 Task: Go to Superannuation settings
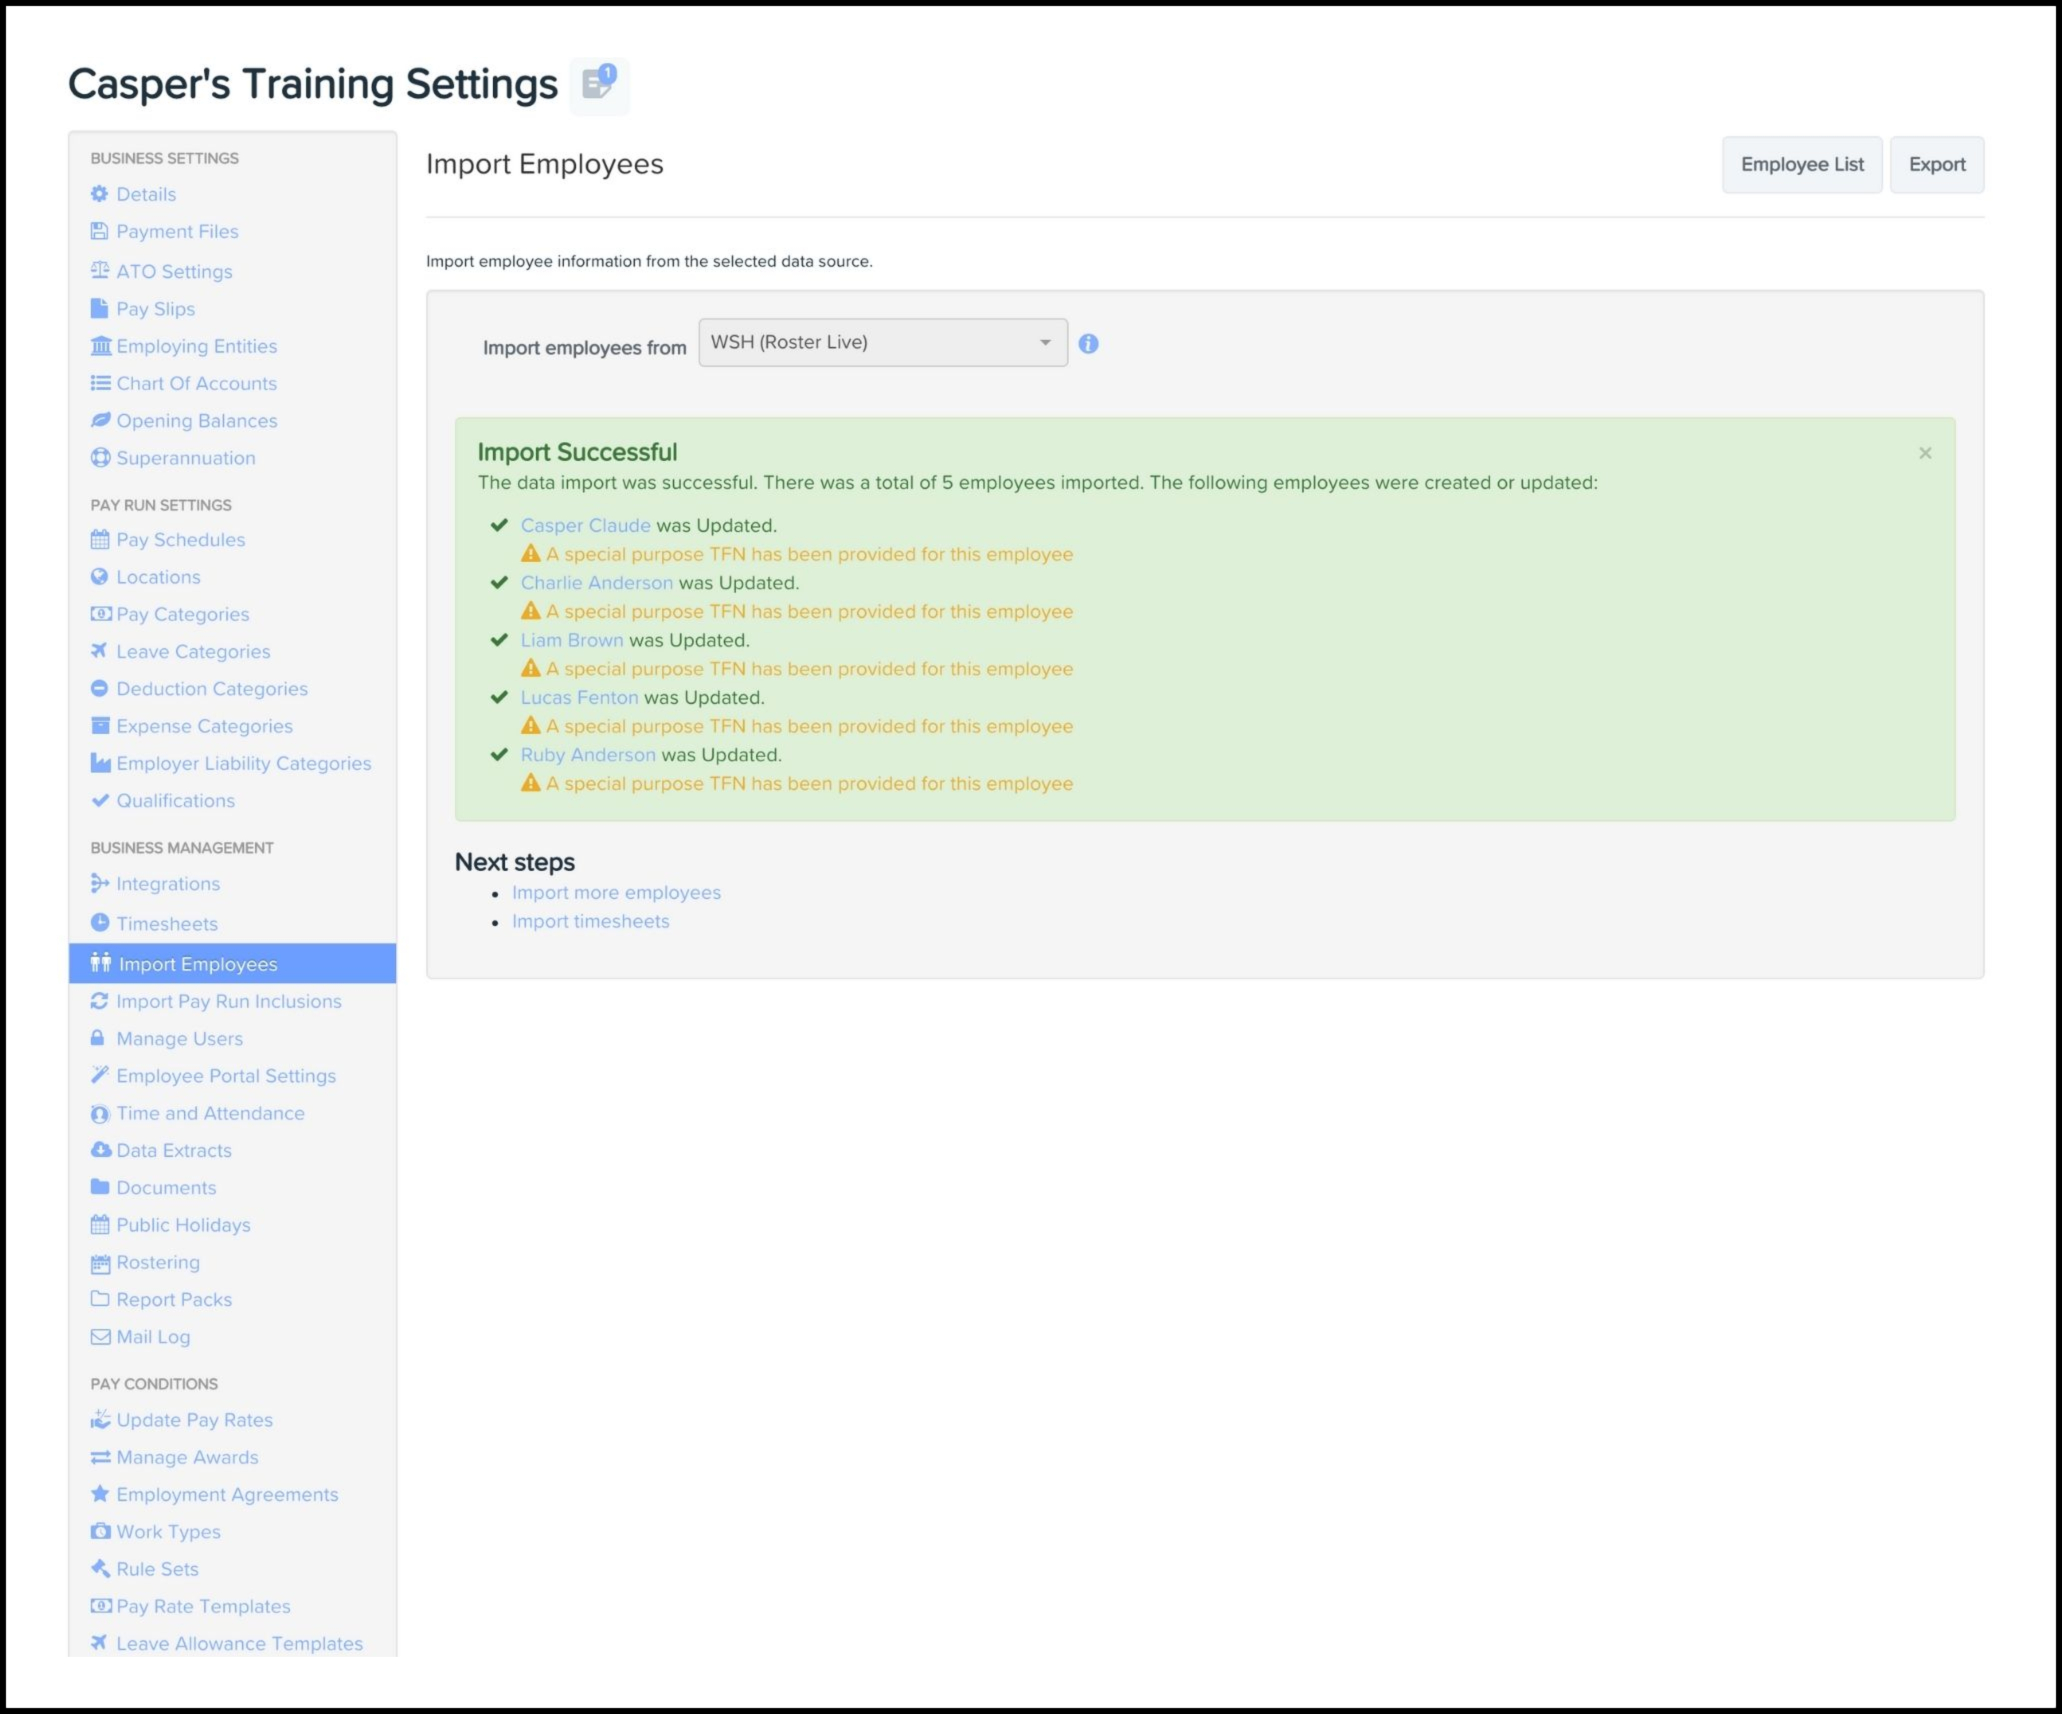(185, 458)
